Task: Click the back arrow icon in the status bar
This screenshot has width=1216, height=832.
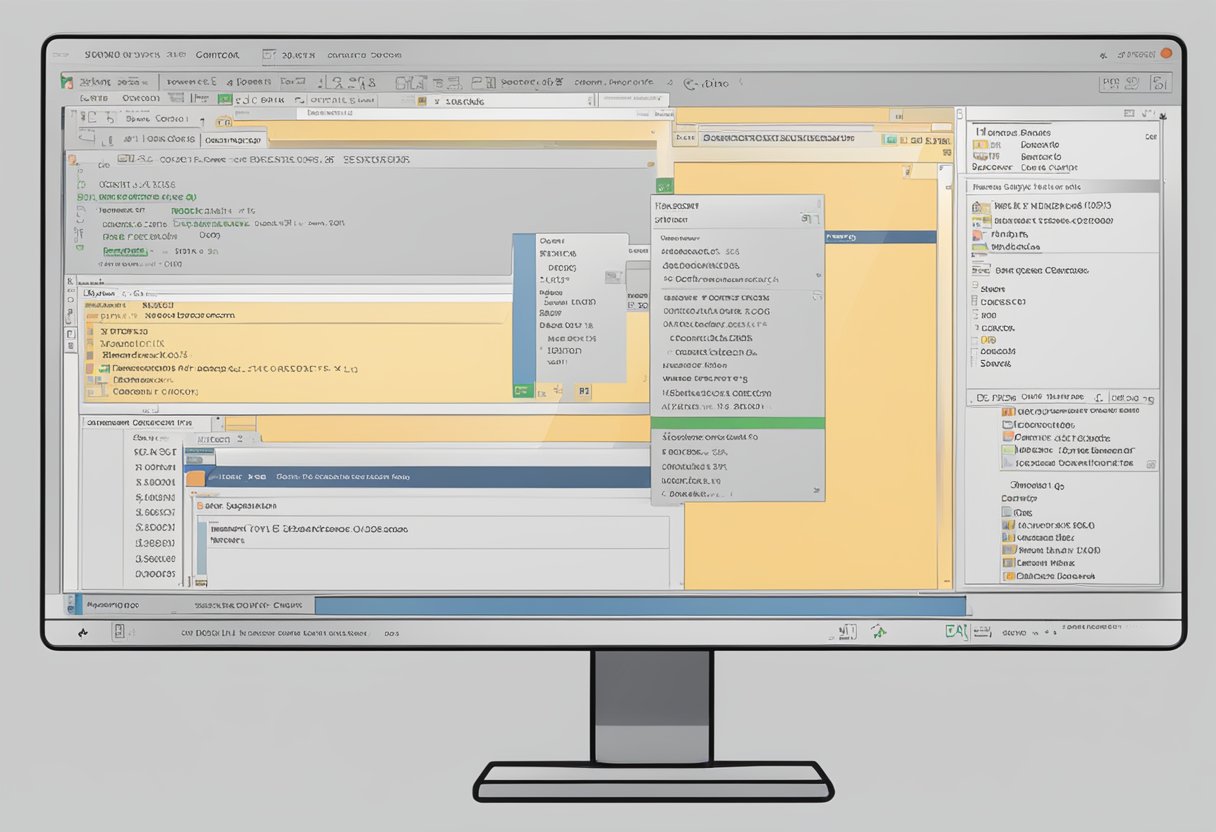Action: pos(83,632)
